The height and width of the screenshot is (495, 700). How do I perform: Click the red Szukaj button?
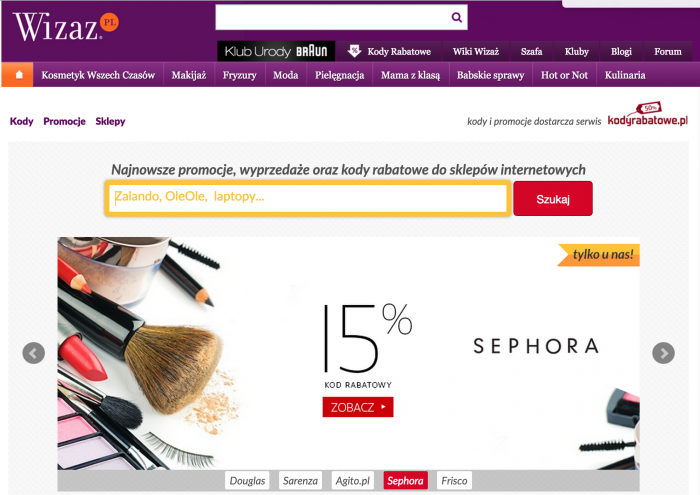553,199
